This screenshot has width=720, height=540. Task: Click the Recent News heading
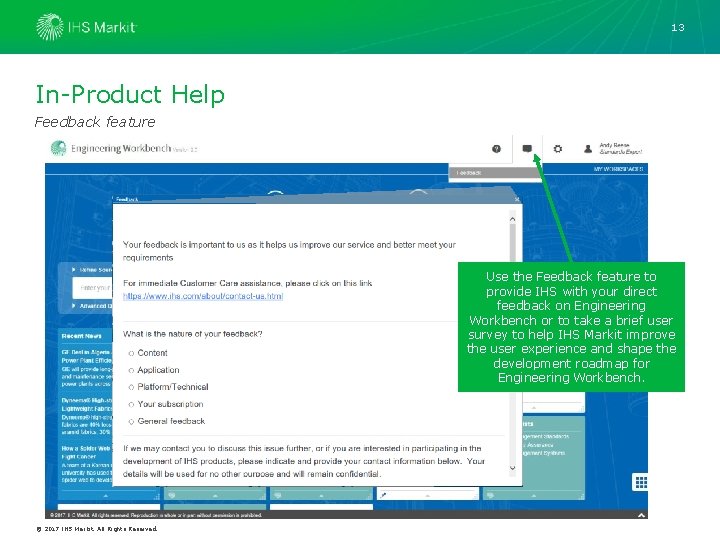click(x=81, y=336)
